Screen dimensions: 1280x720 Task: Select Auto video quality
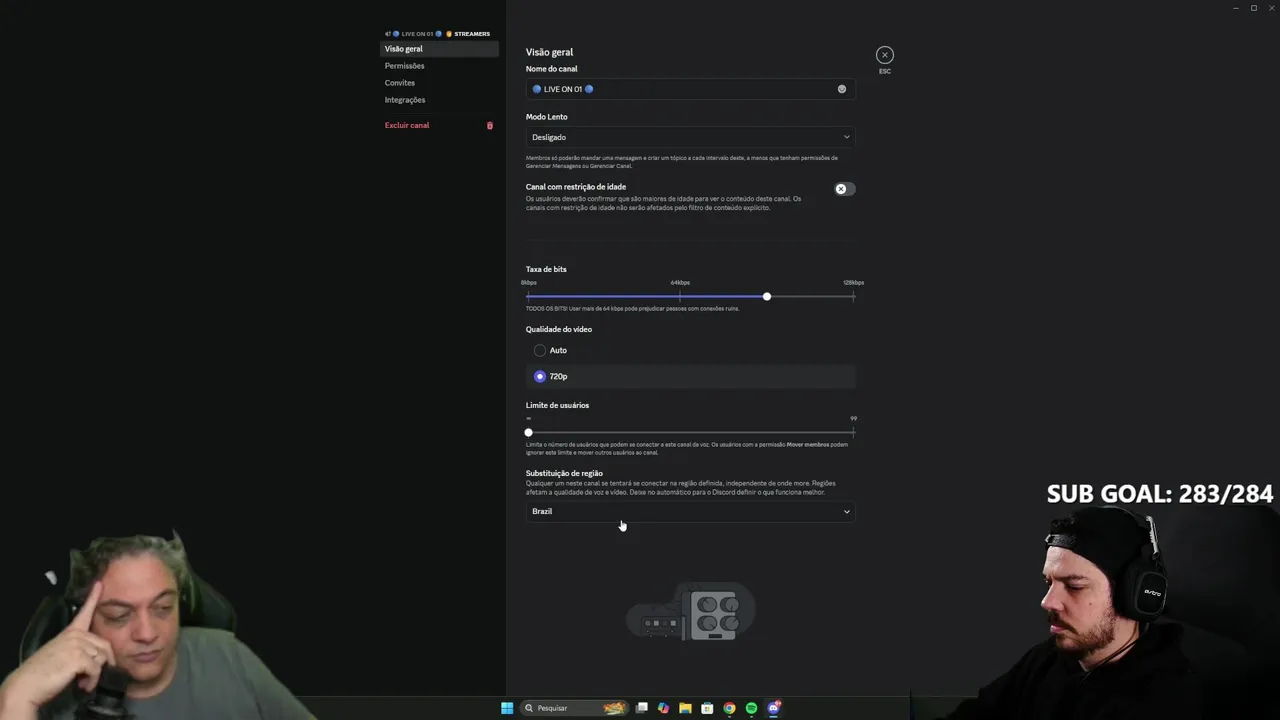[540, 350]
